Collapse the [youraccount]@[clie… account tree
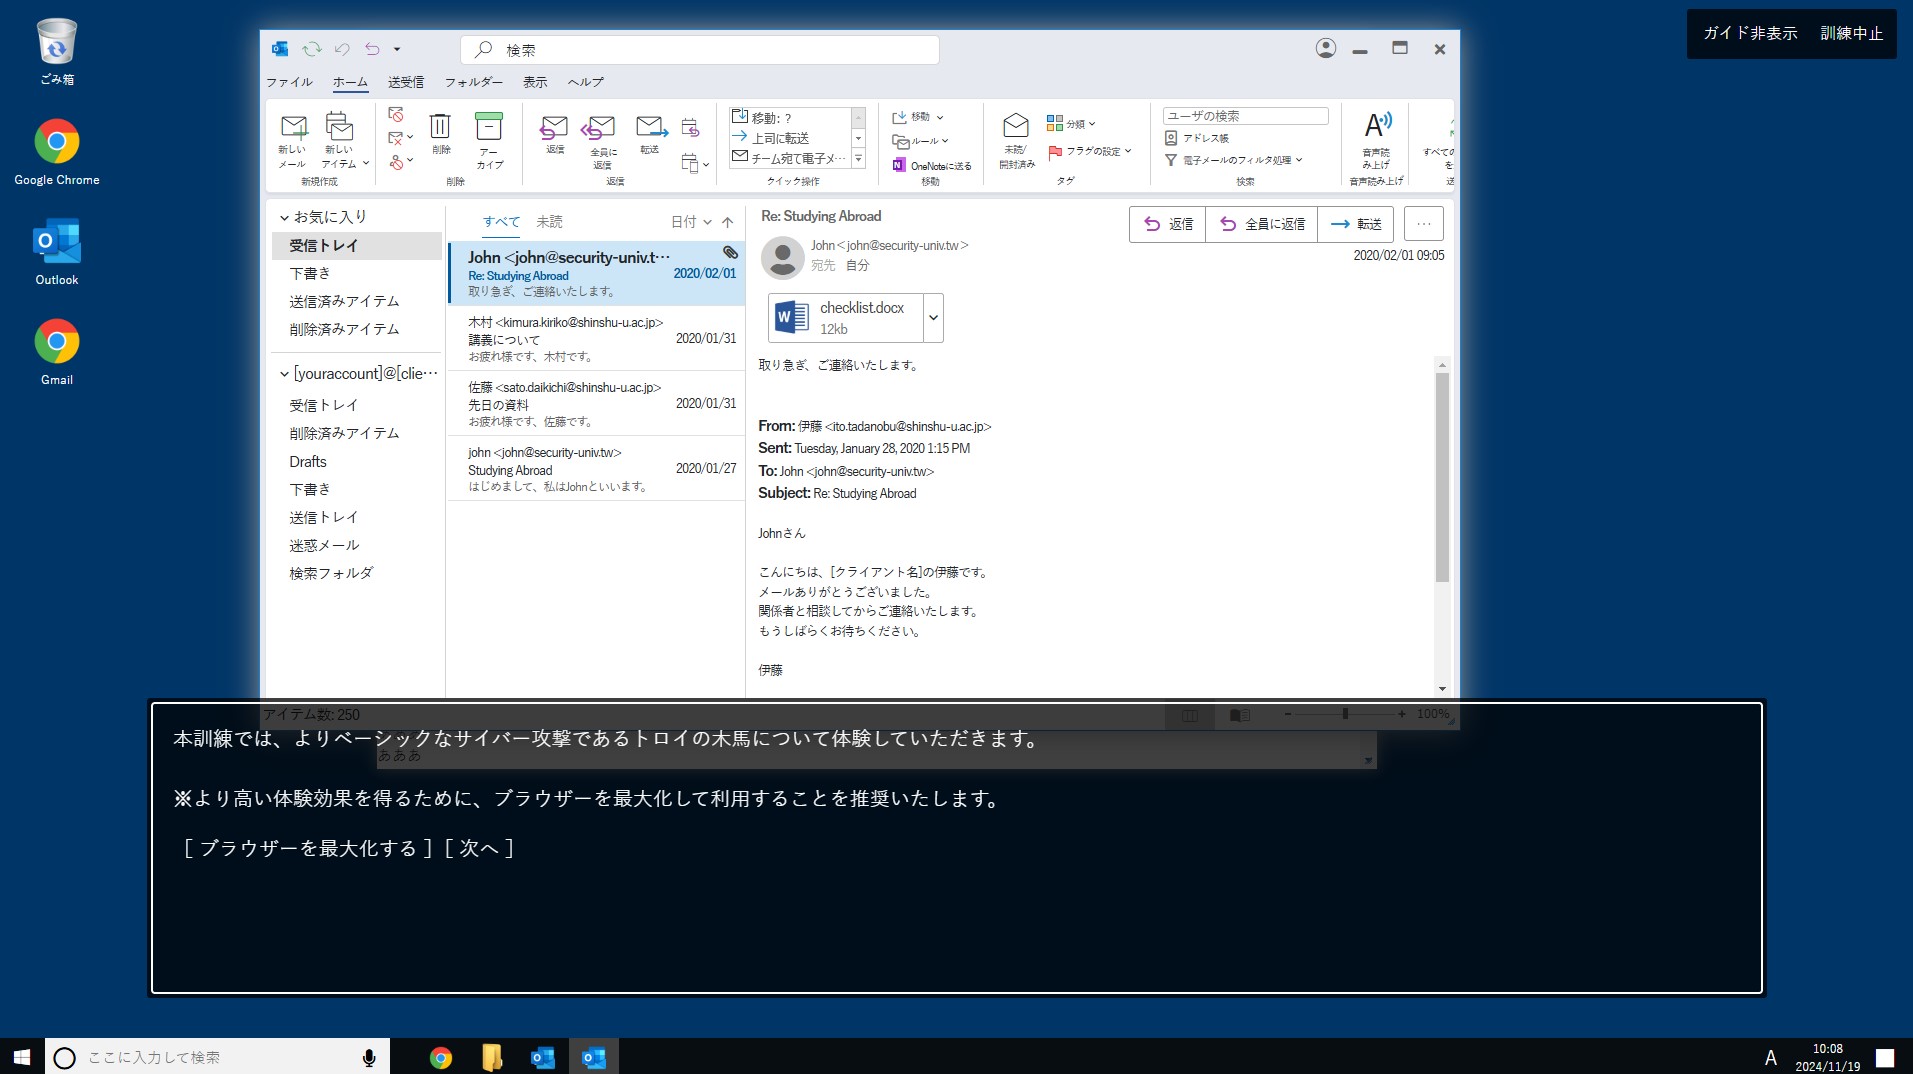Screen dimensions: 1913x1074 click(284, 374)
